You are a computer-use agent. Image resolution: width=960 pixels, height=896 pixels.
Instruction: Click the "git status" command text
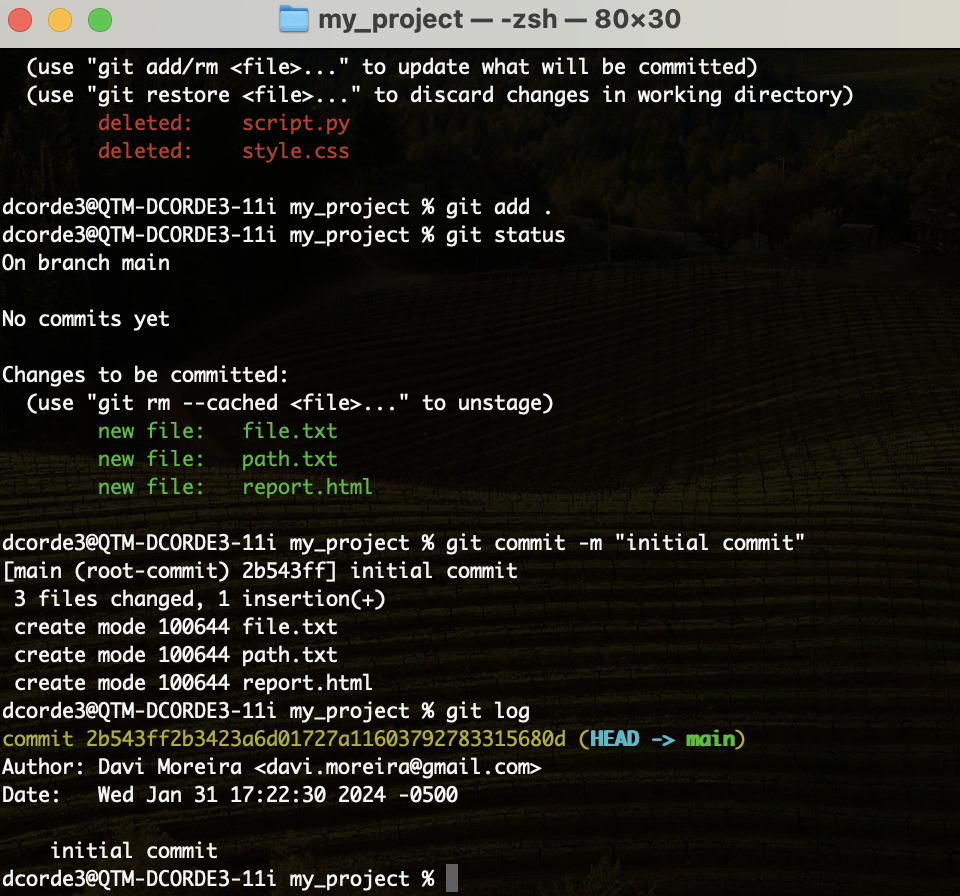(x=505, y=235)
